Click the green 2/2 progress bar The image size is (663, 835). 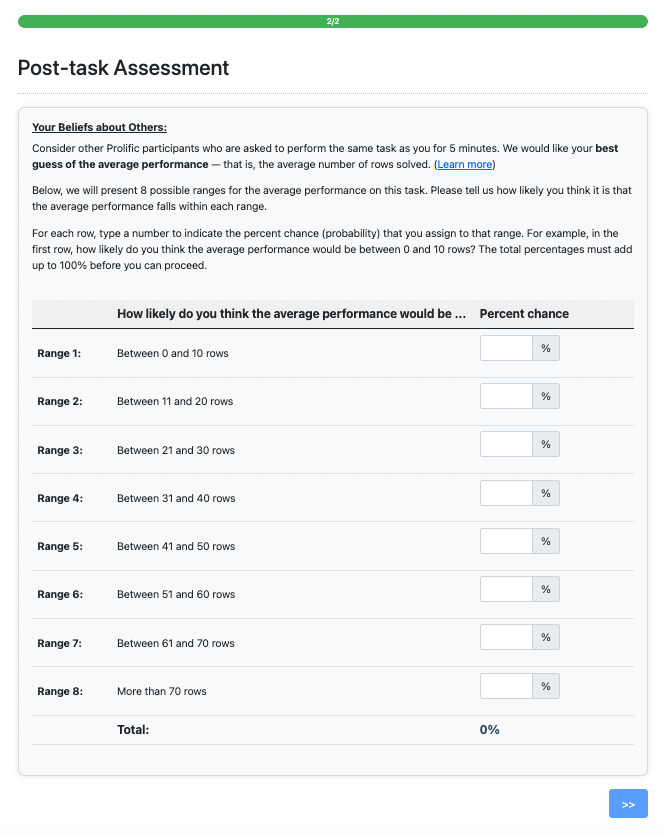click(332, 21)
